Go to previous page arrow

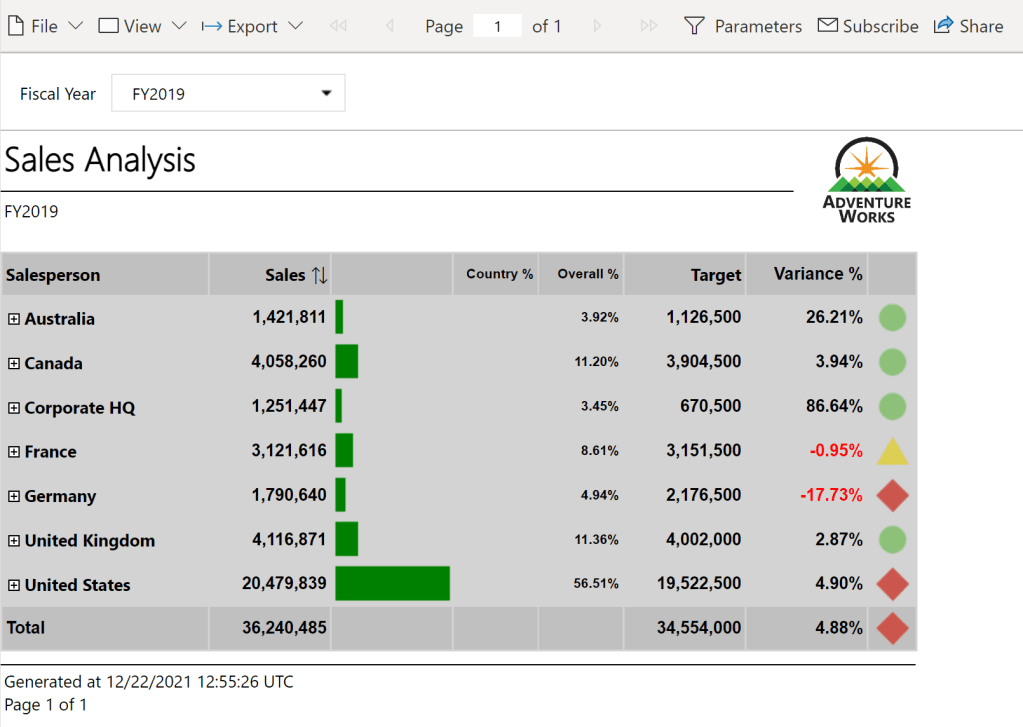pyautogui.click(x=389, y=26)
